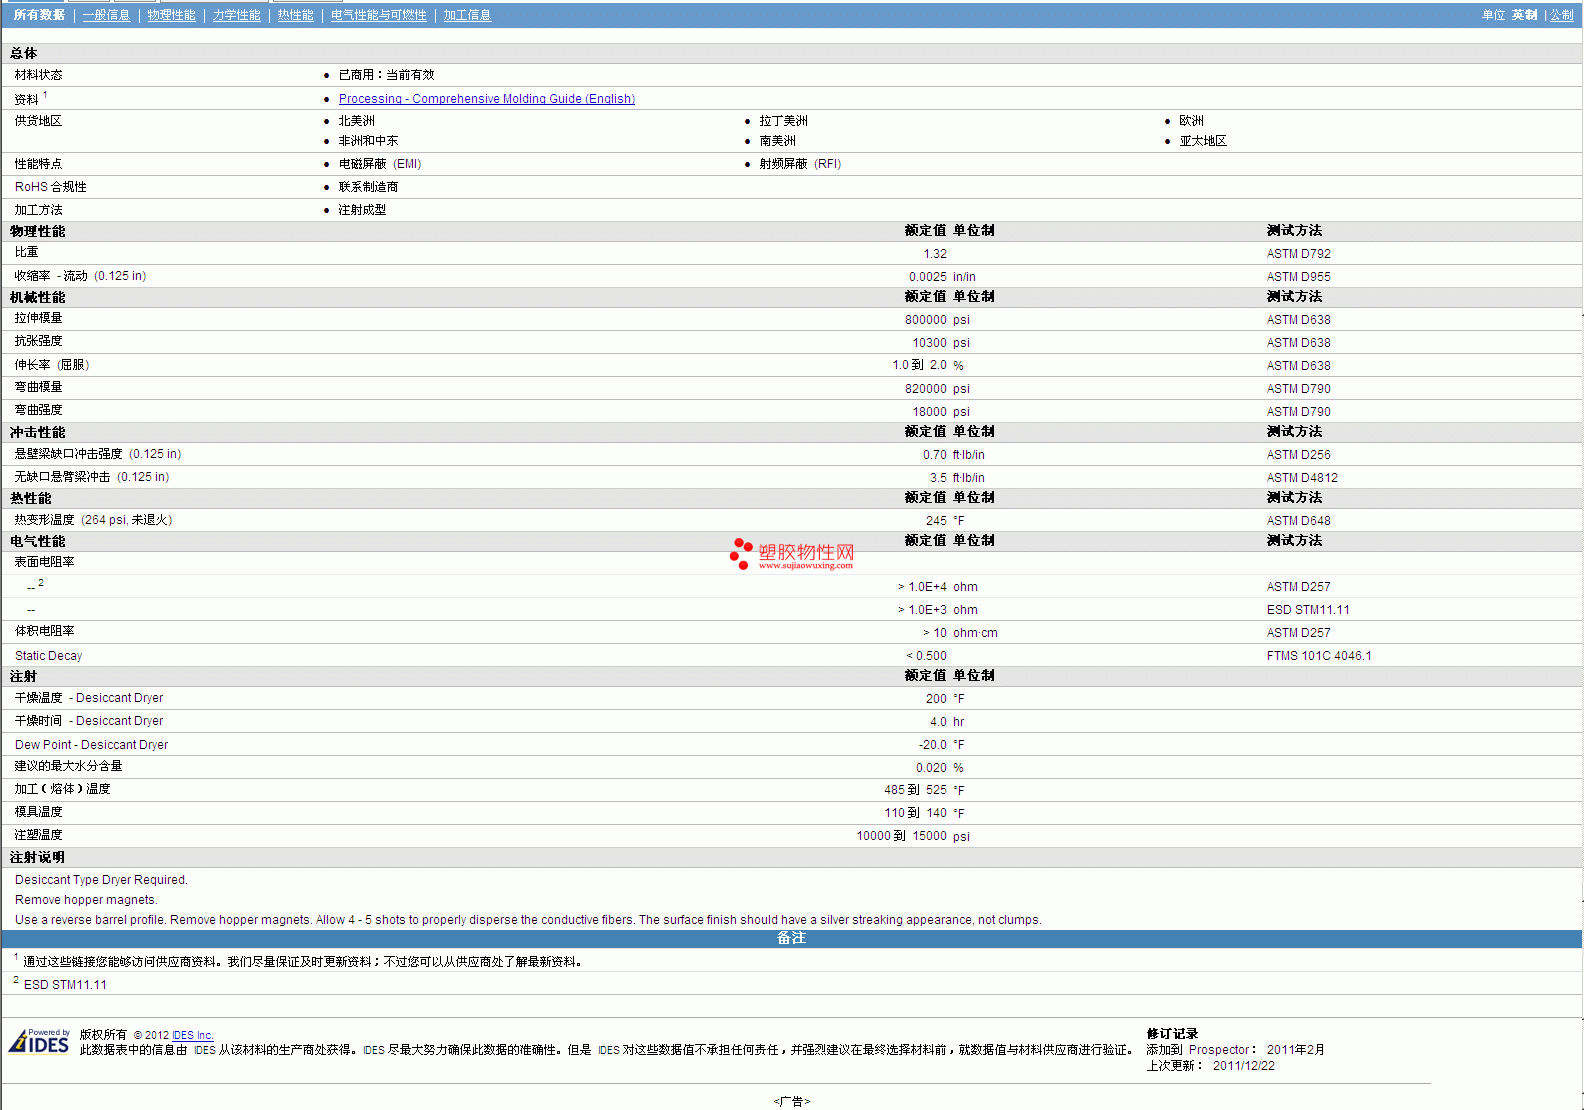The width and height of the screenshot is (1584, 1110).
Task: Click the IDES logo
Action: 39,1041
